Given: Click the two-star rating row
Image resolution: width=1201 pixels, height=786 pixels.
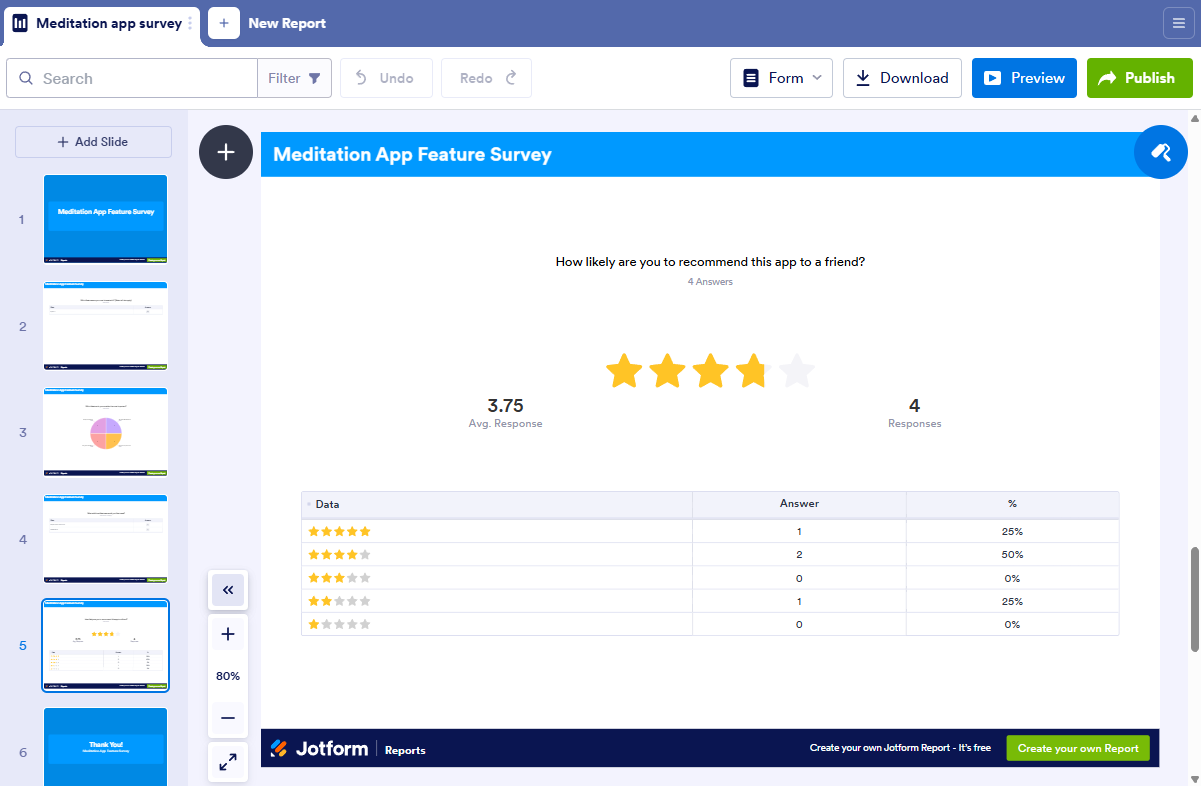Looking at the screenshot, I should (710, 601).
